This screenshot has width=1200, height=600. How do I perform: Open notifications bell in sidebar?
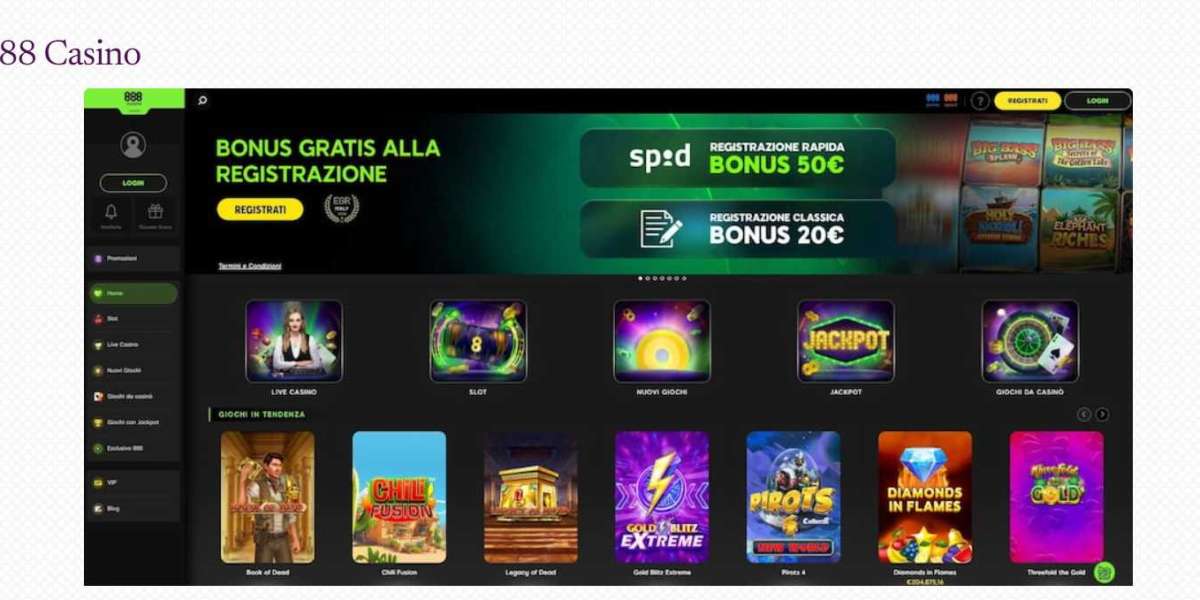click(x=110, y=212)
